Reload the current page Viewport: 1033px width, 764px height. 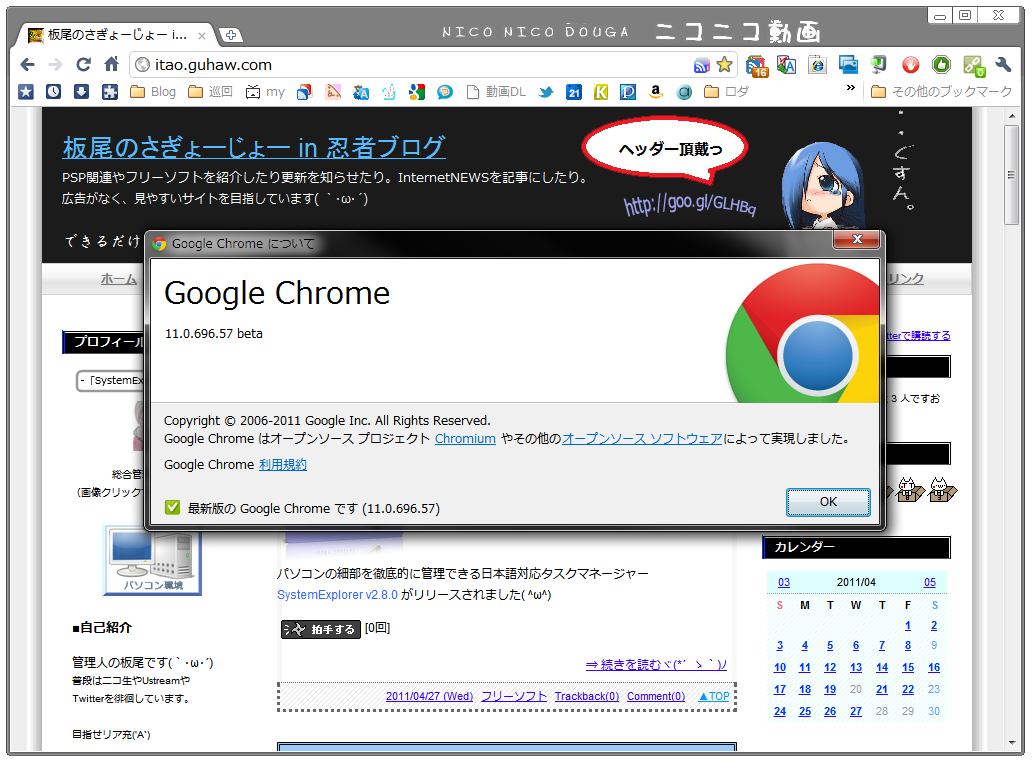pyautogui.click(x=83, y=65)
